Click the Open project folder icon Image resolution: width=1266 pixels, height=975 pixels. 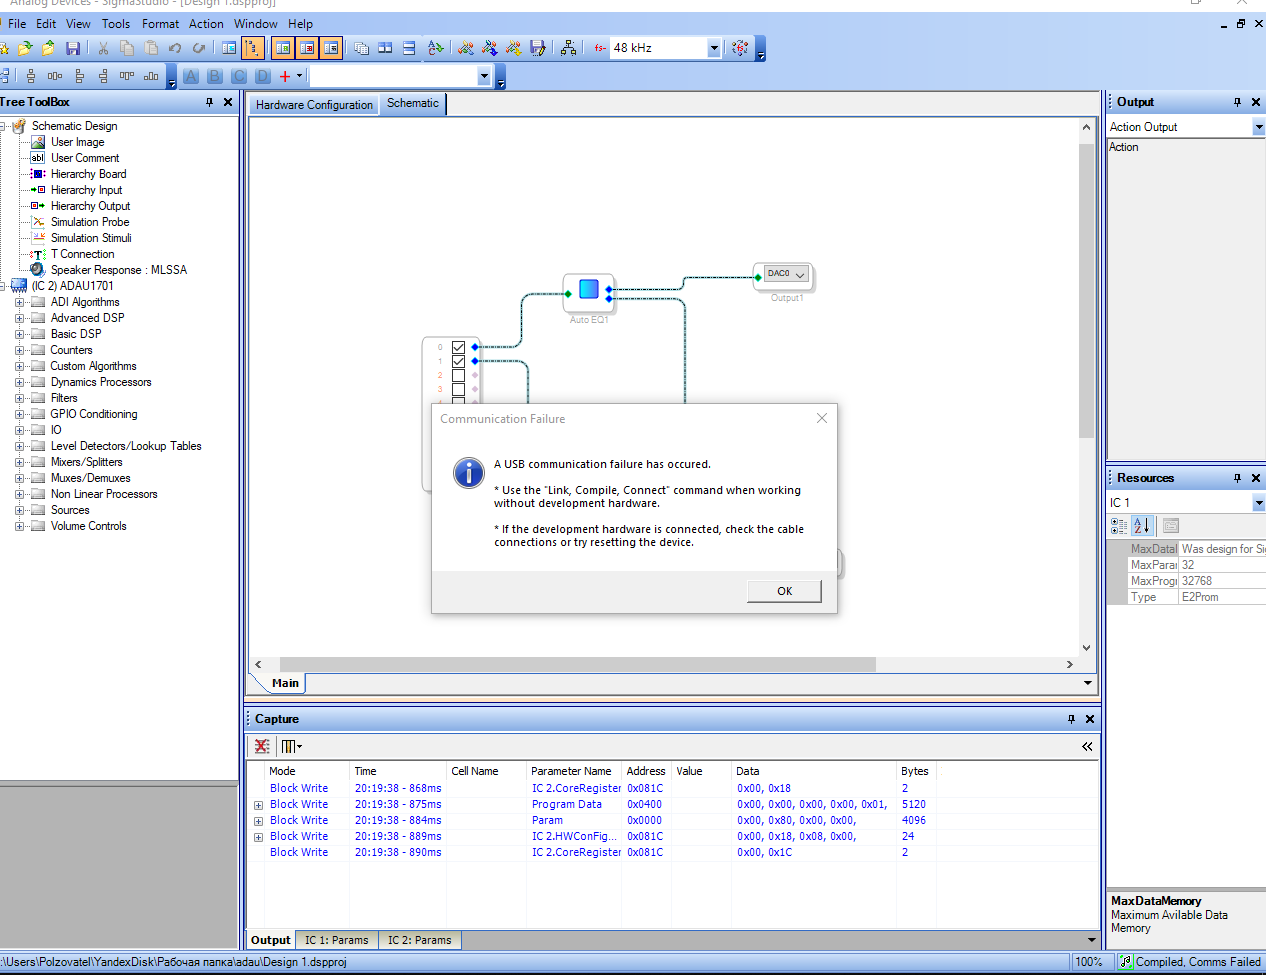tap(25, 48)
